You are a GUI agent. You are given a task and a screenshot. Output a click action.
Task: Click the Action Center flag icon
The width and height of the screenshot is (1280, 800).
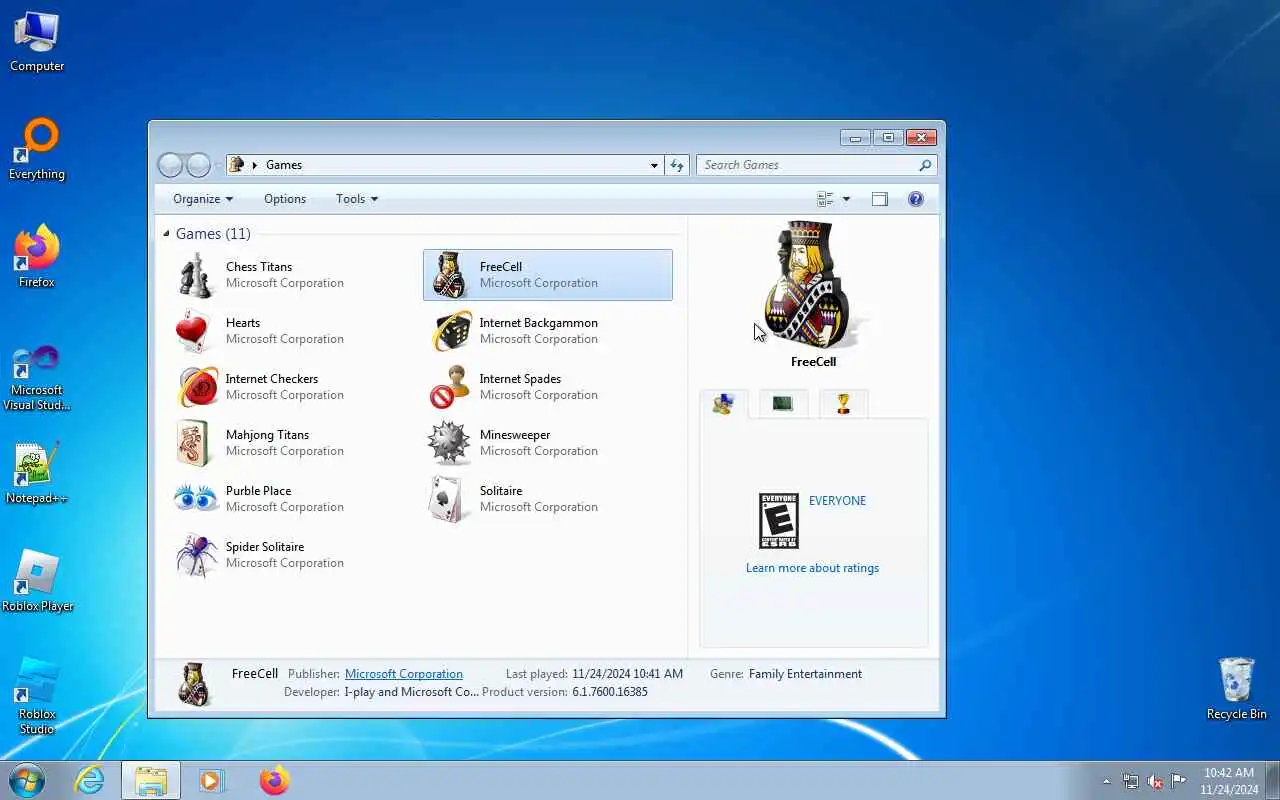1179,781
